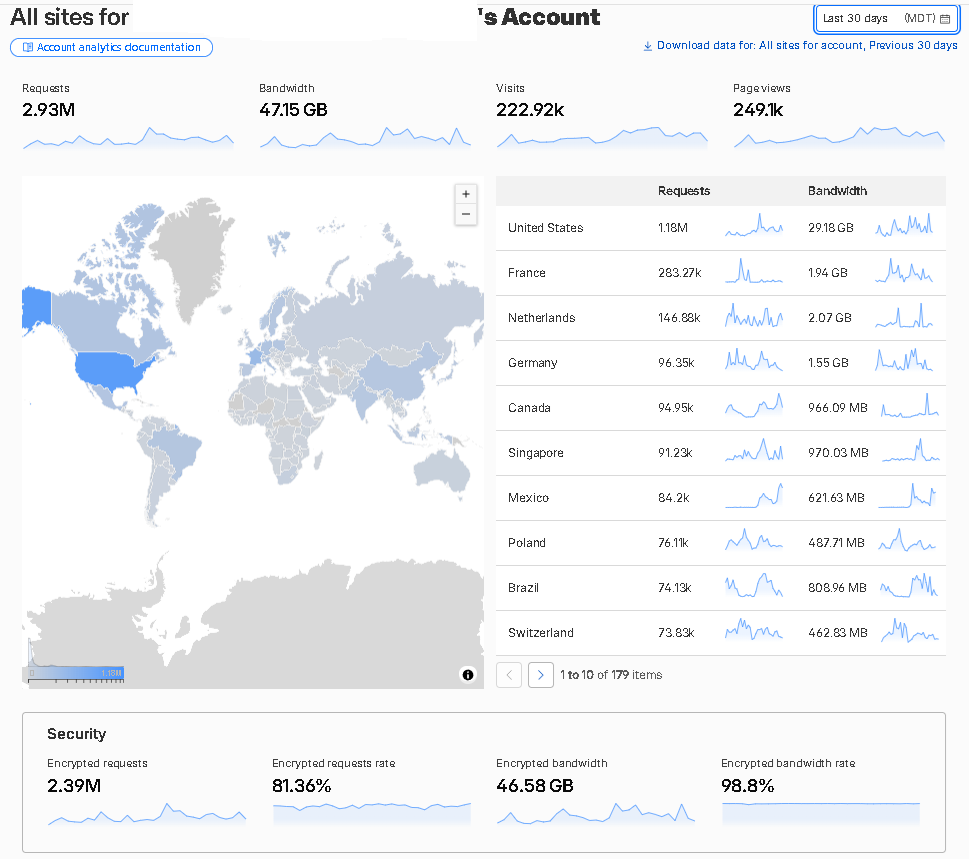Sort table by Requests column
Screen dimensions: 969x859
pos(683,191)
